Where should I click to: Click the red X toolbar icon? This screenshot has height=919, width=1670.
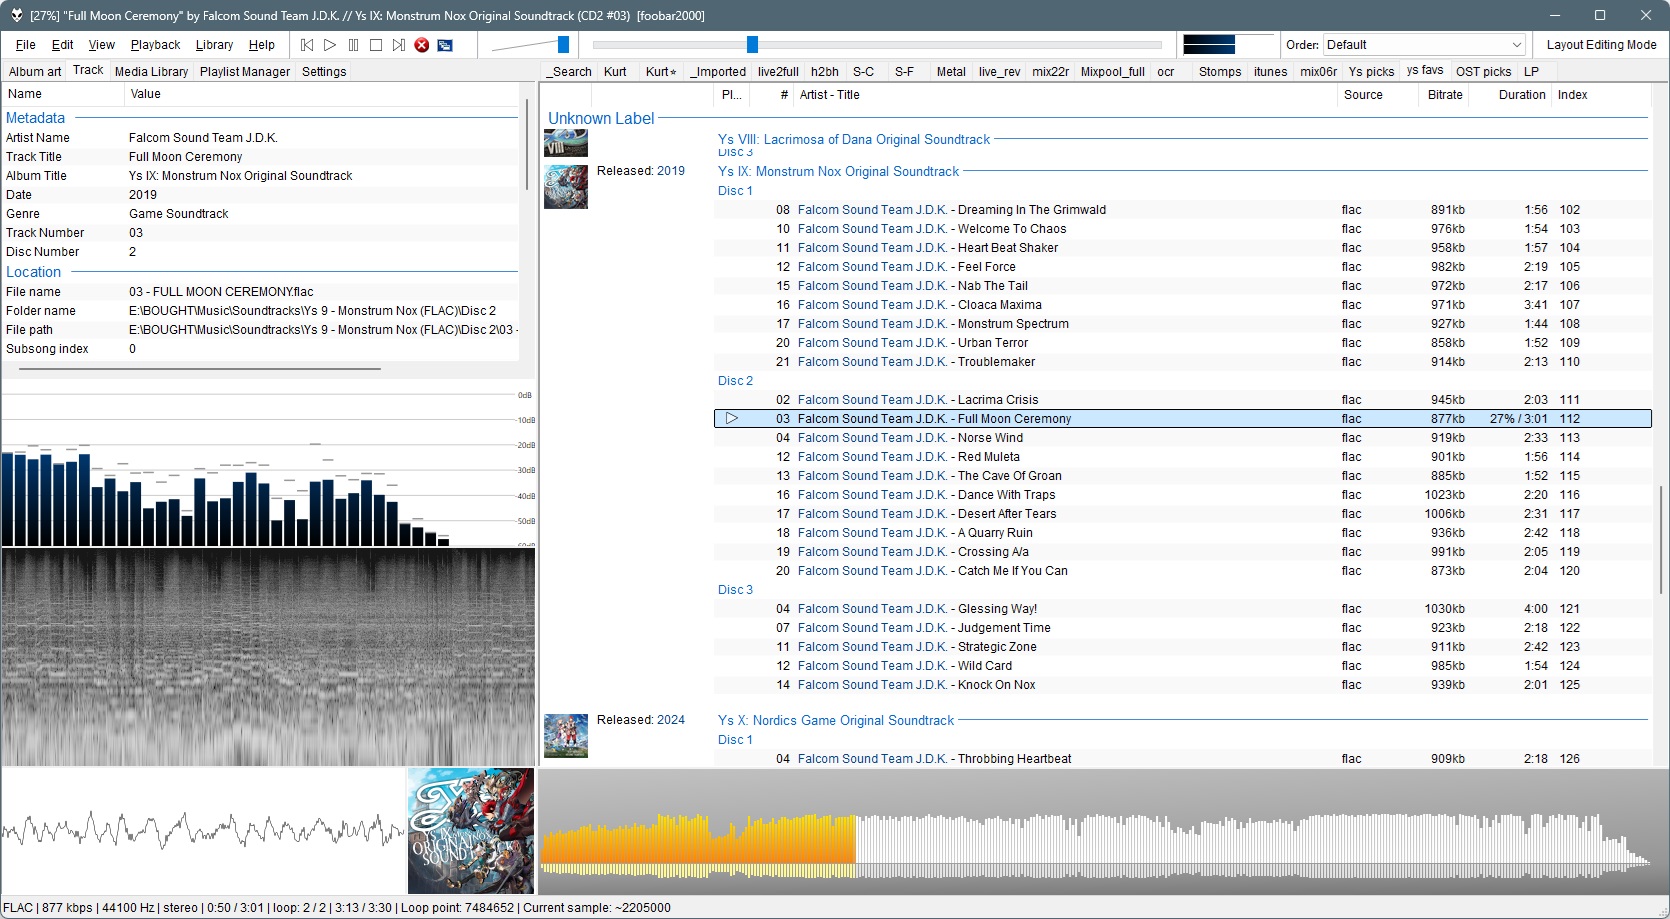pyautogui.click(x=422, y=45)
